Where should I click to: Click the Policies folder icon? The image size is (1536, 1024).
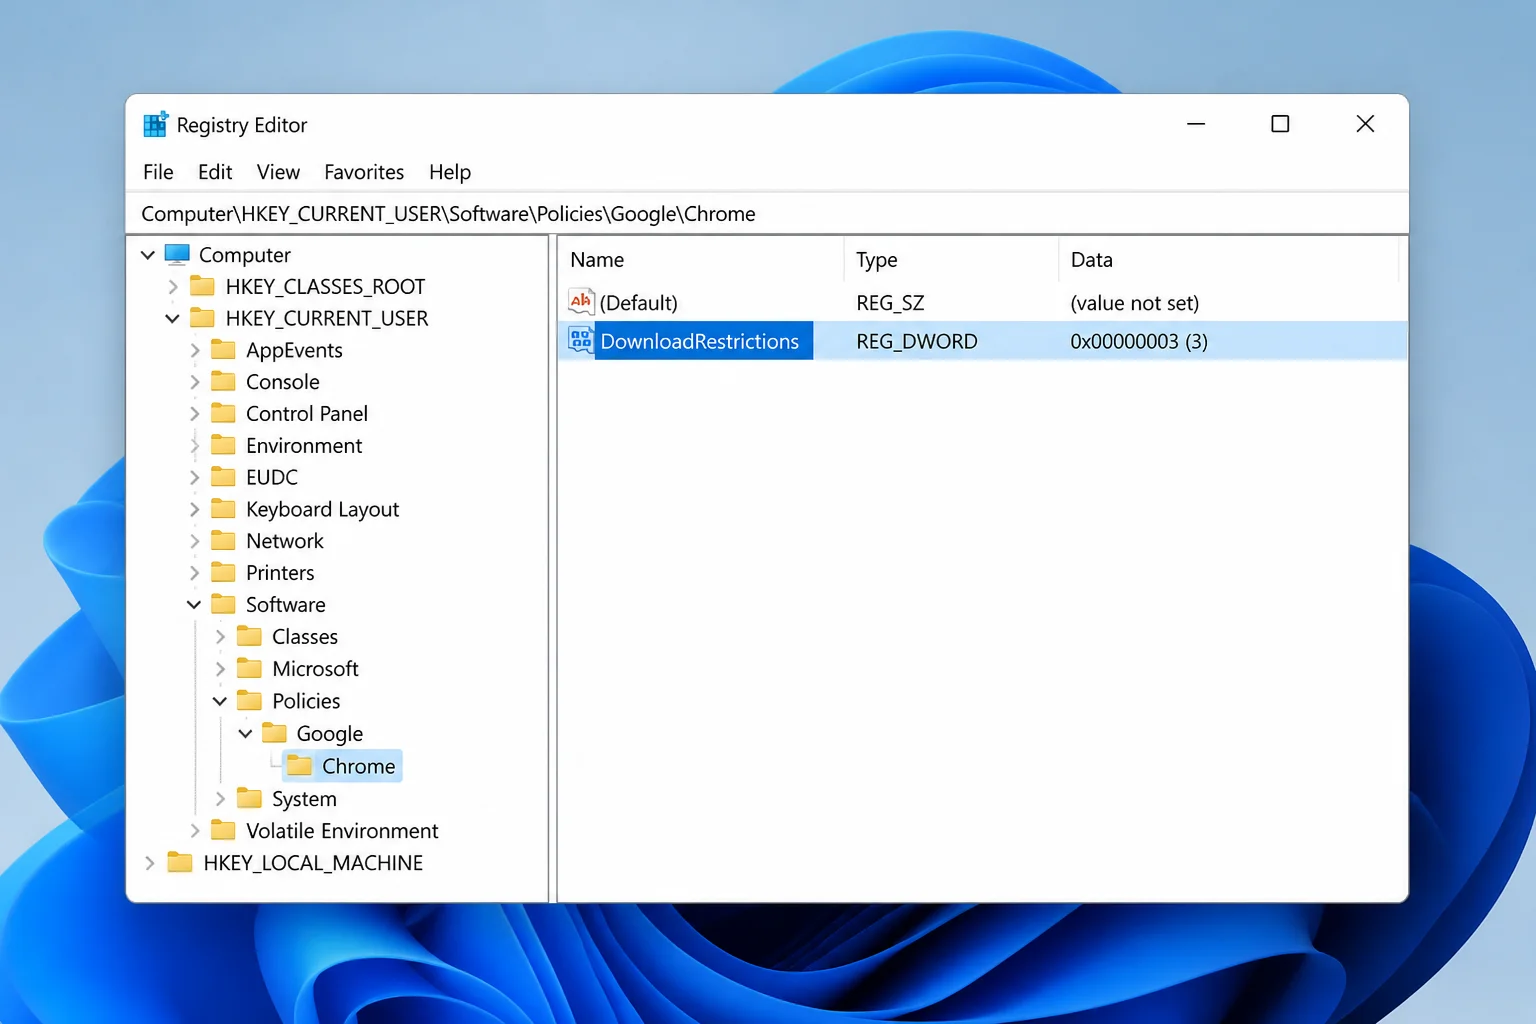pyautogui.click(x=249, y=700)
